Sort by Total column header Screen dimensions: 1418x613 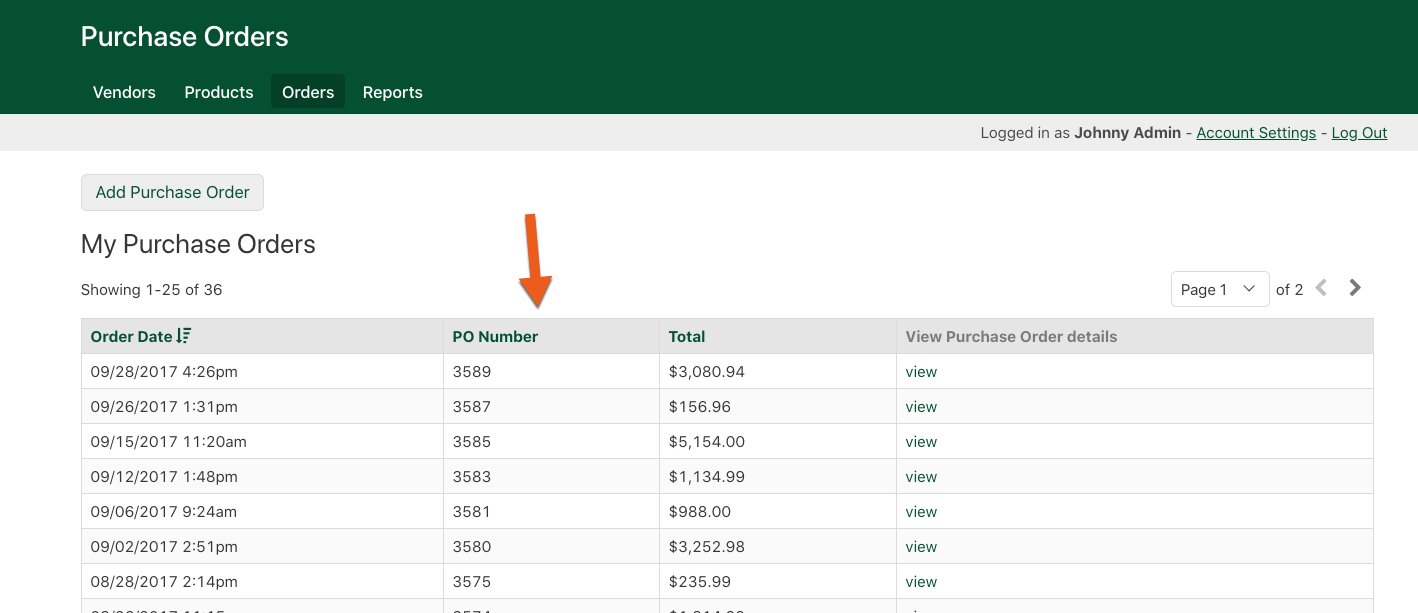687,337
